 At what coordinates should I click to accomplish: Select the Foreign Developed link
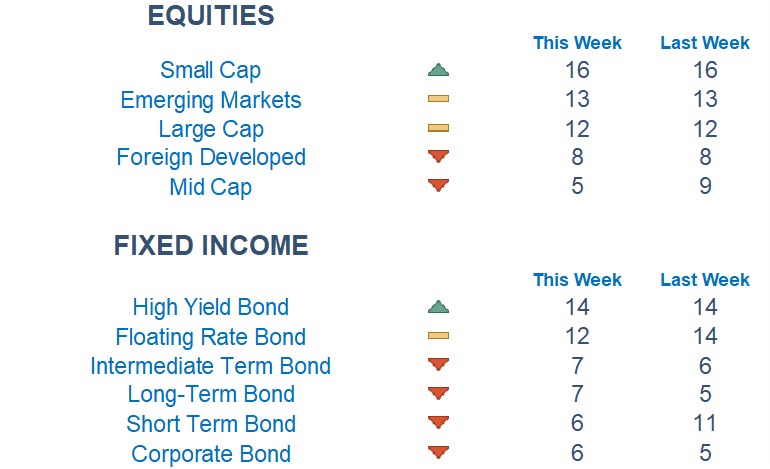click(x=210, y=157)
